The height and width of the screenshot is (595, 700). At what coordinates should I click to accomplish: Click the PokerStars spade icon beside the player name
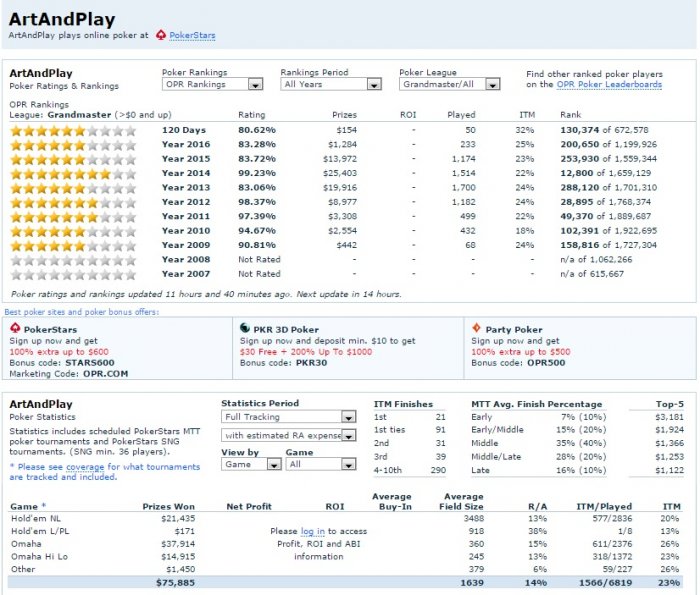pos(160,35)
